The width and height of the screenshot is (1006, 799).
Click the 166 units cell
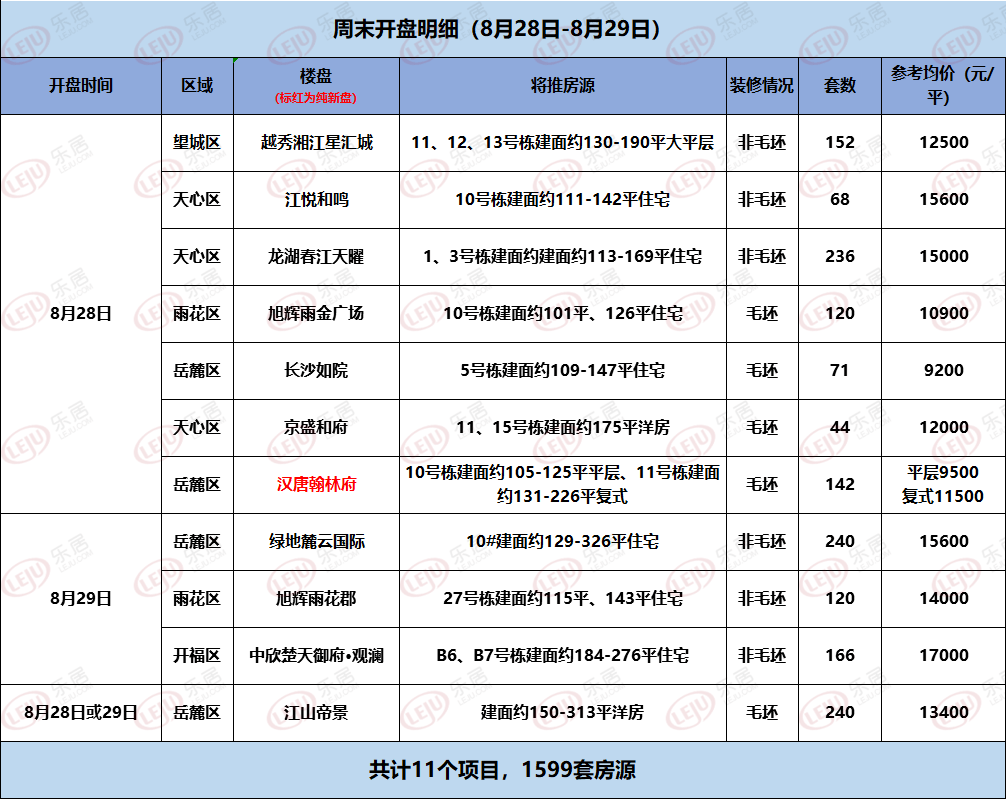840,656
